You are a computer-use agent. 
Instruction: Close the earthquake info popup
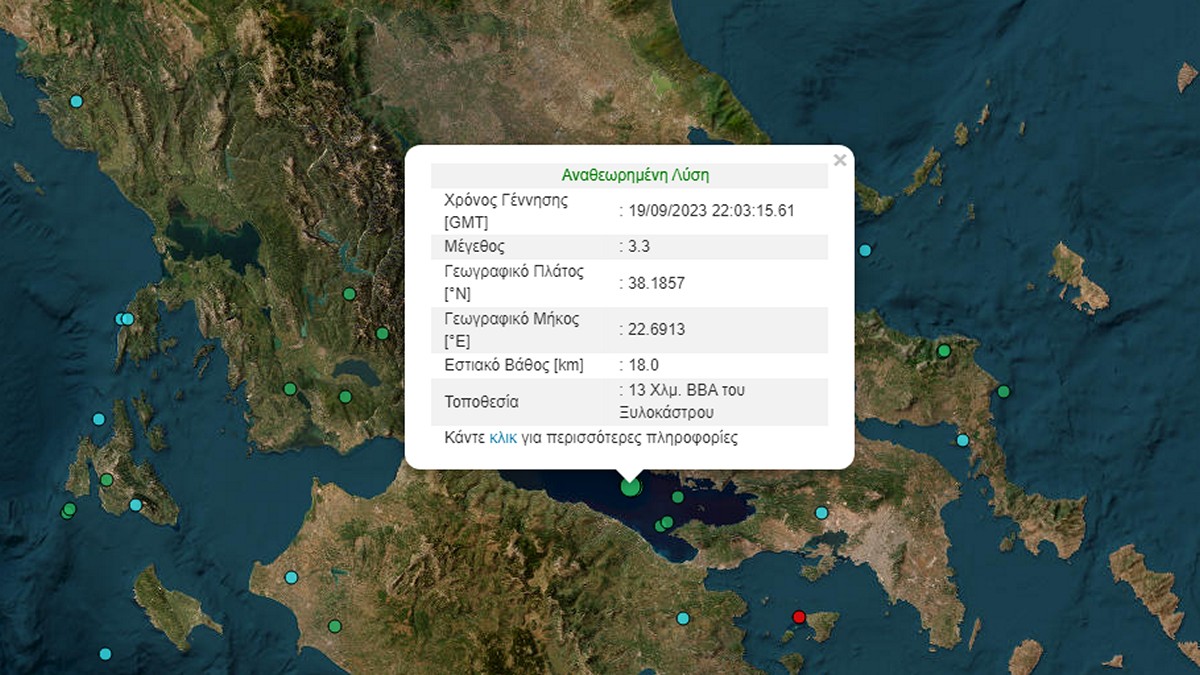840,160
